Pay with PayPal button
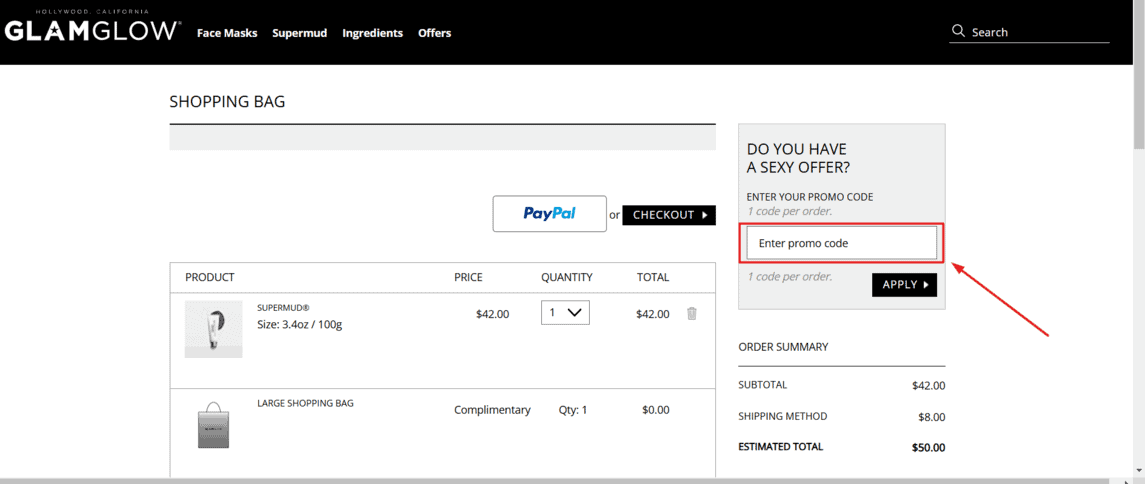 coord(549,213)
